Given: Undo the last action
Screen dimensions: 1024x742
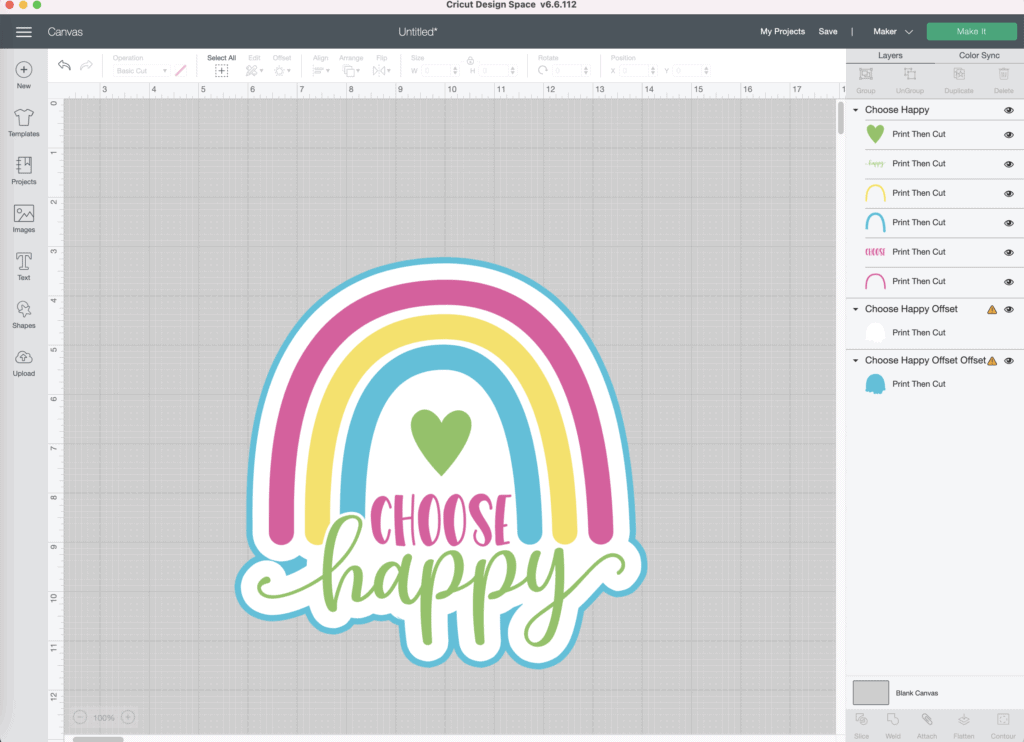Looking at the screenshot, I should pos(64,65).
